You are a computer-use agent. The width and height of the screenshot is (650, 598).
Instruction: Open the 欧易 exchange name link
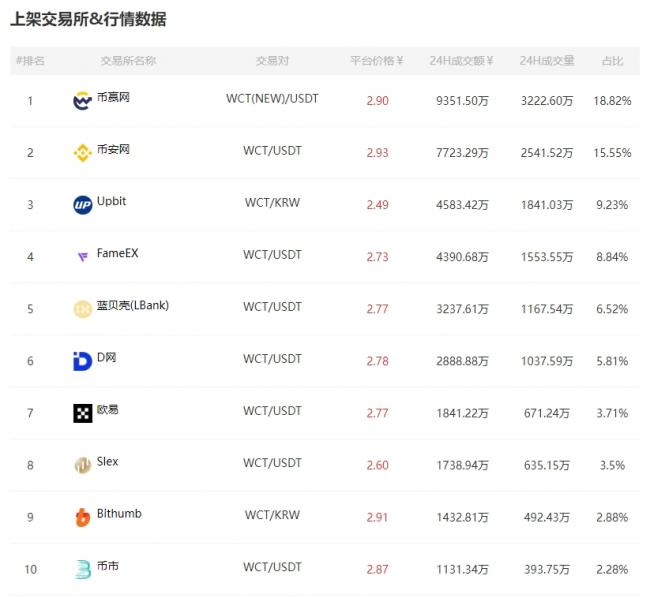coord(107,409)
